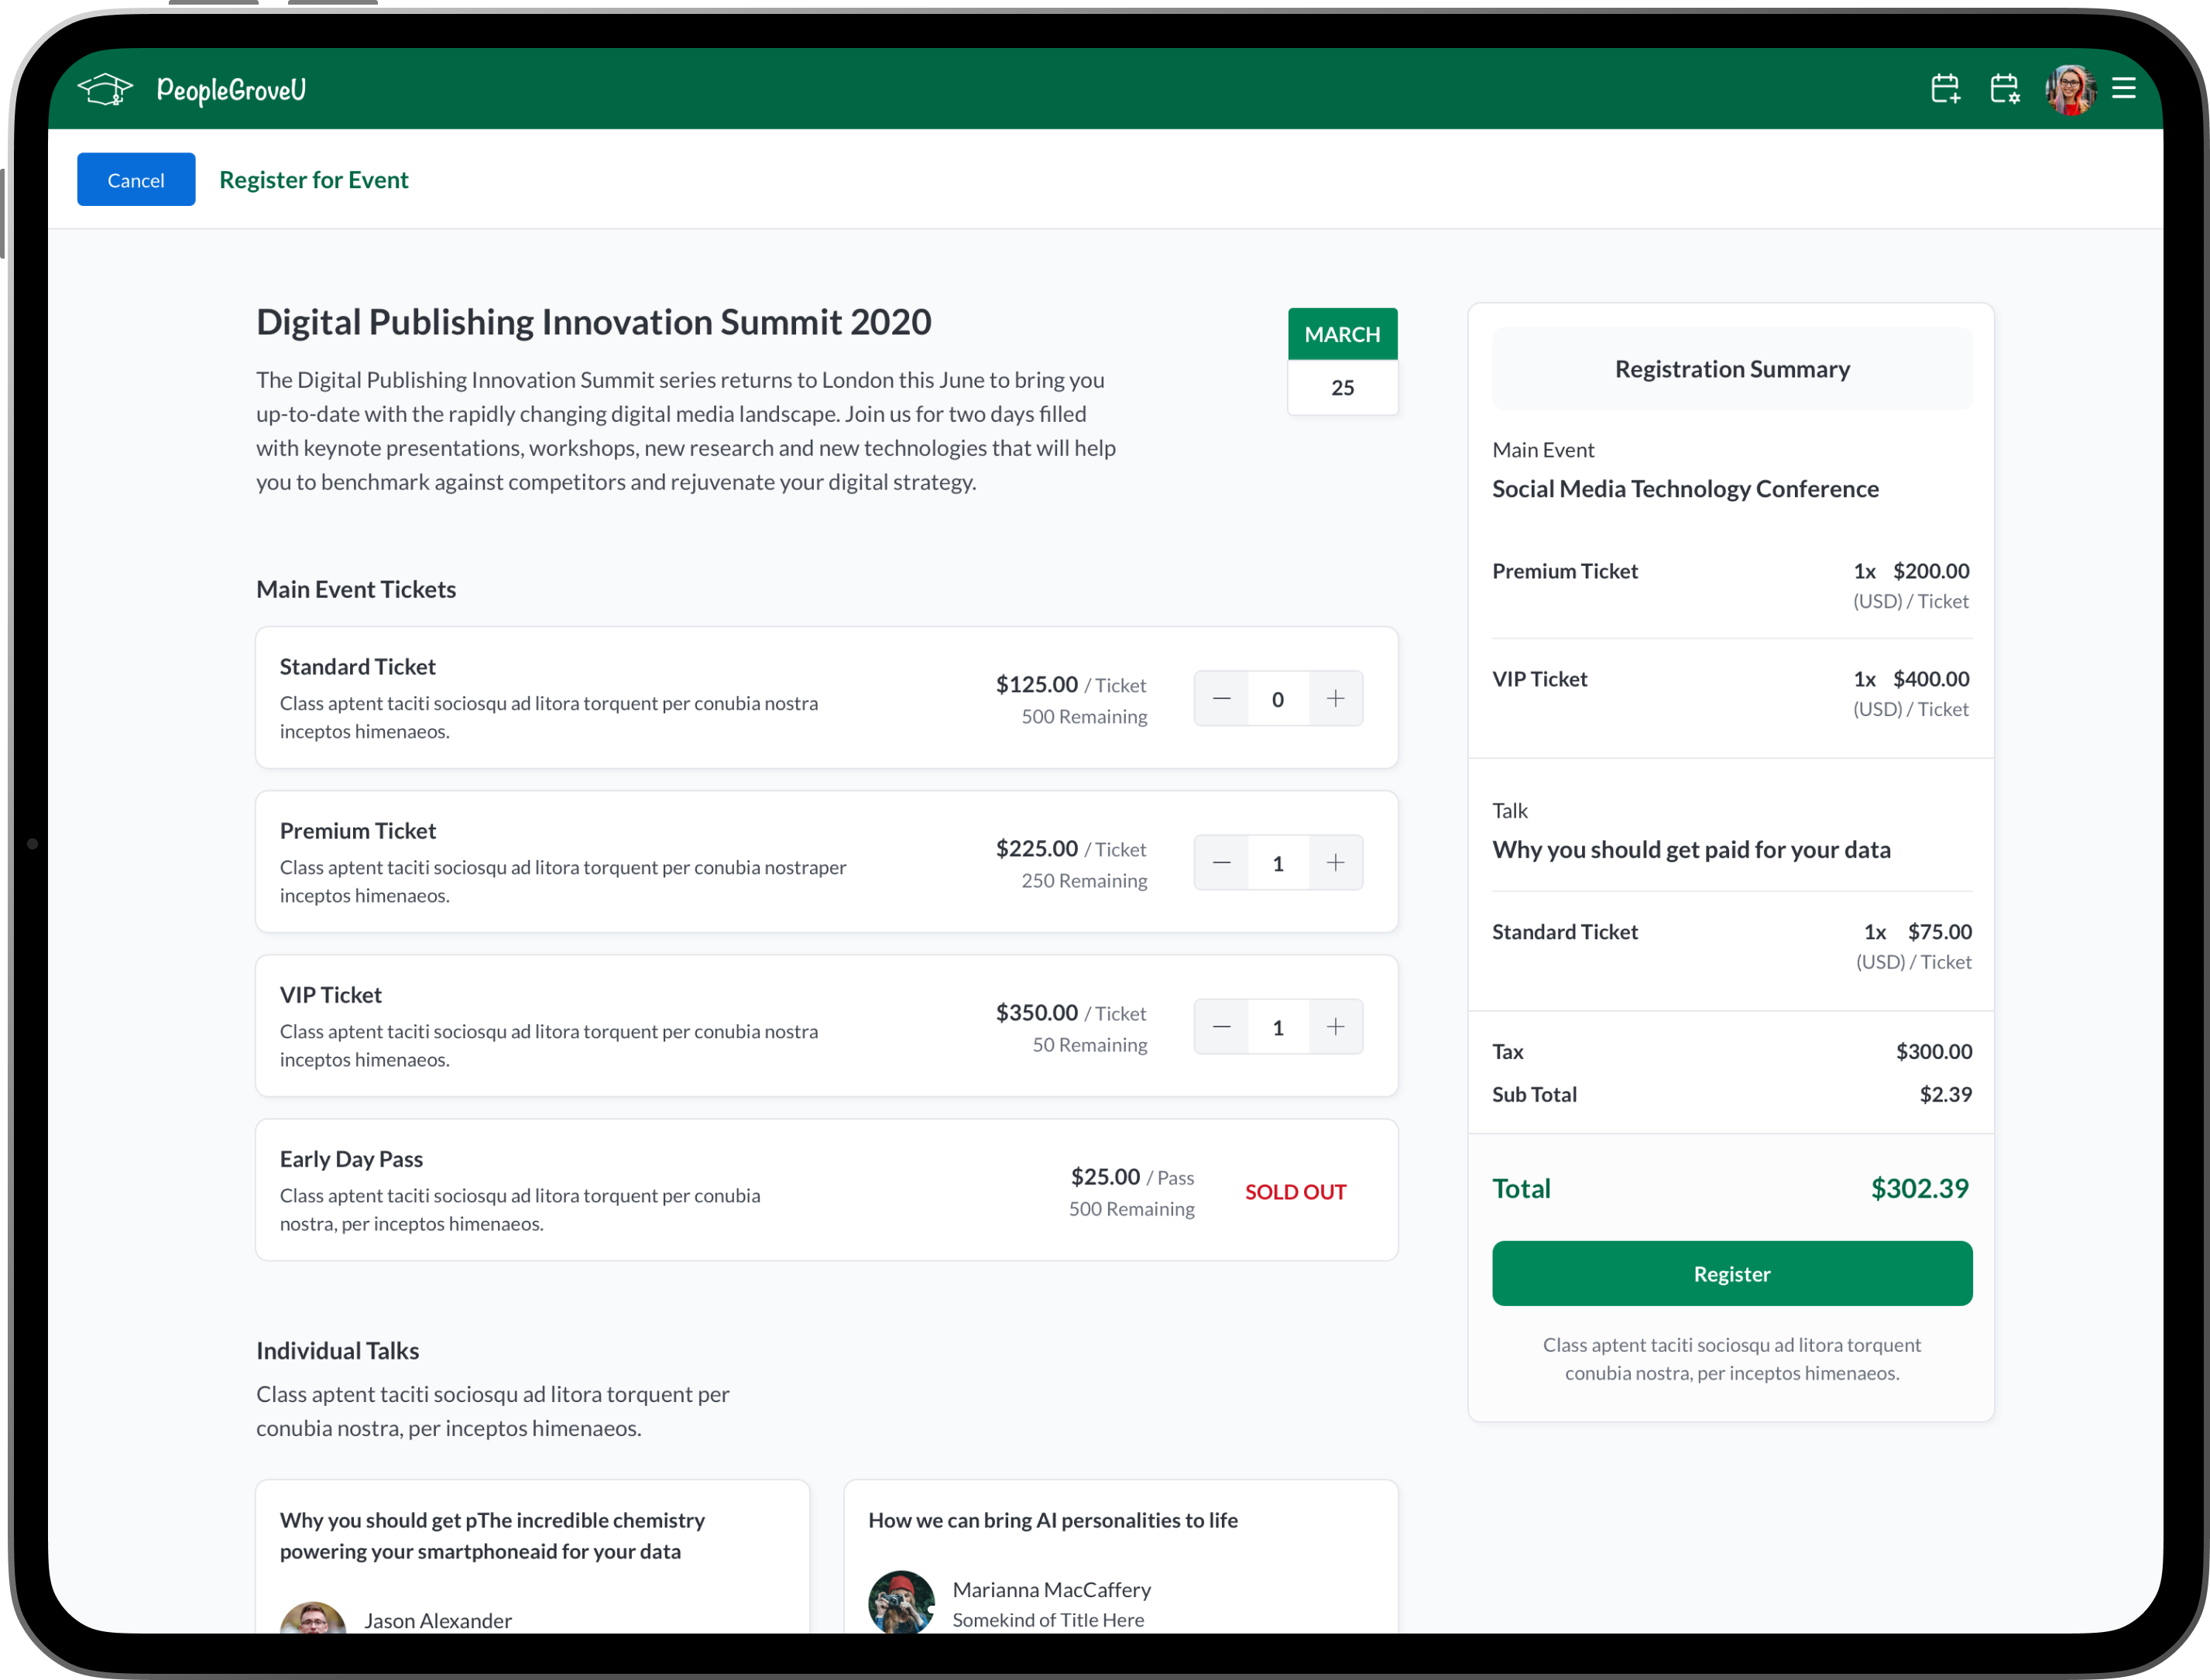
Task: Open the calendar settings icon
Action: coord(2004,89)
